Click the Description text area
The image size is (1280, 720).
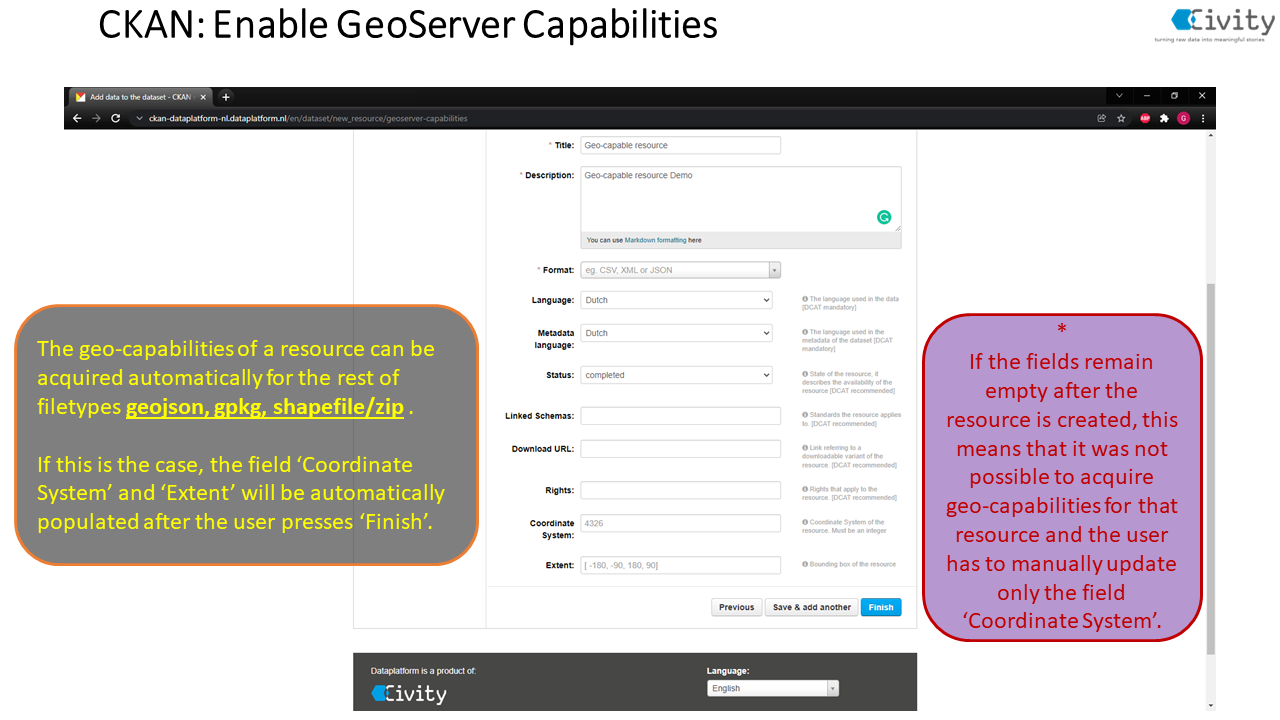(x=741, y=199)
